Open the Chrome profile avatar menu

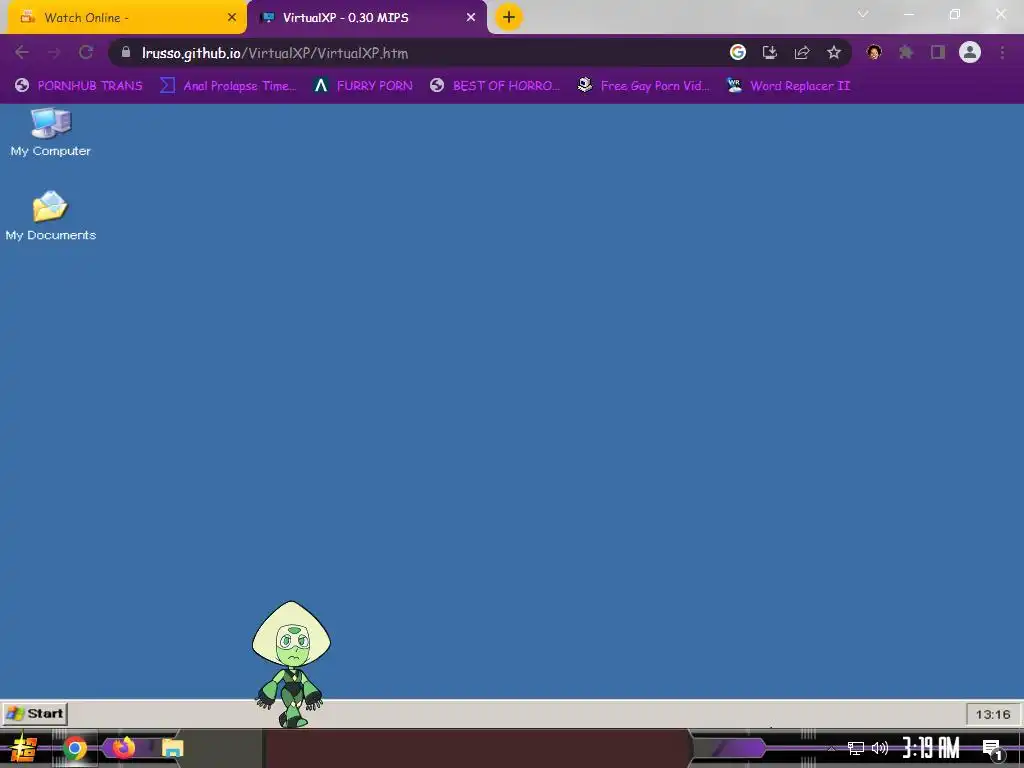pos(970,52)
